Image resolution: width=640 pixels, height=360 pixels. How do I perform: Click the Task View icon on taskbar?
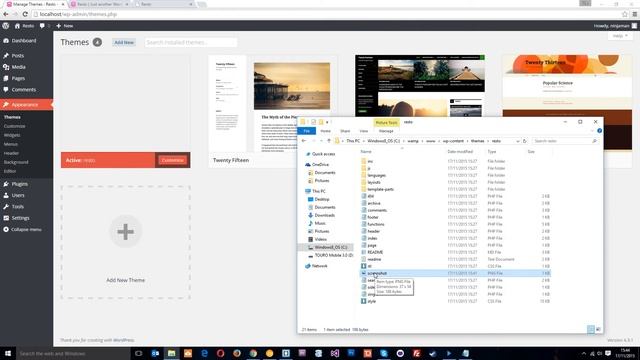click(x=139, y=353)
